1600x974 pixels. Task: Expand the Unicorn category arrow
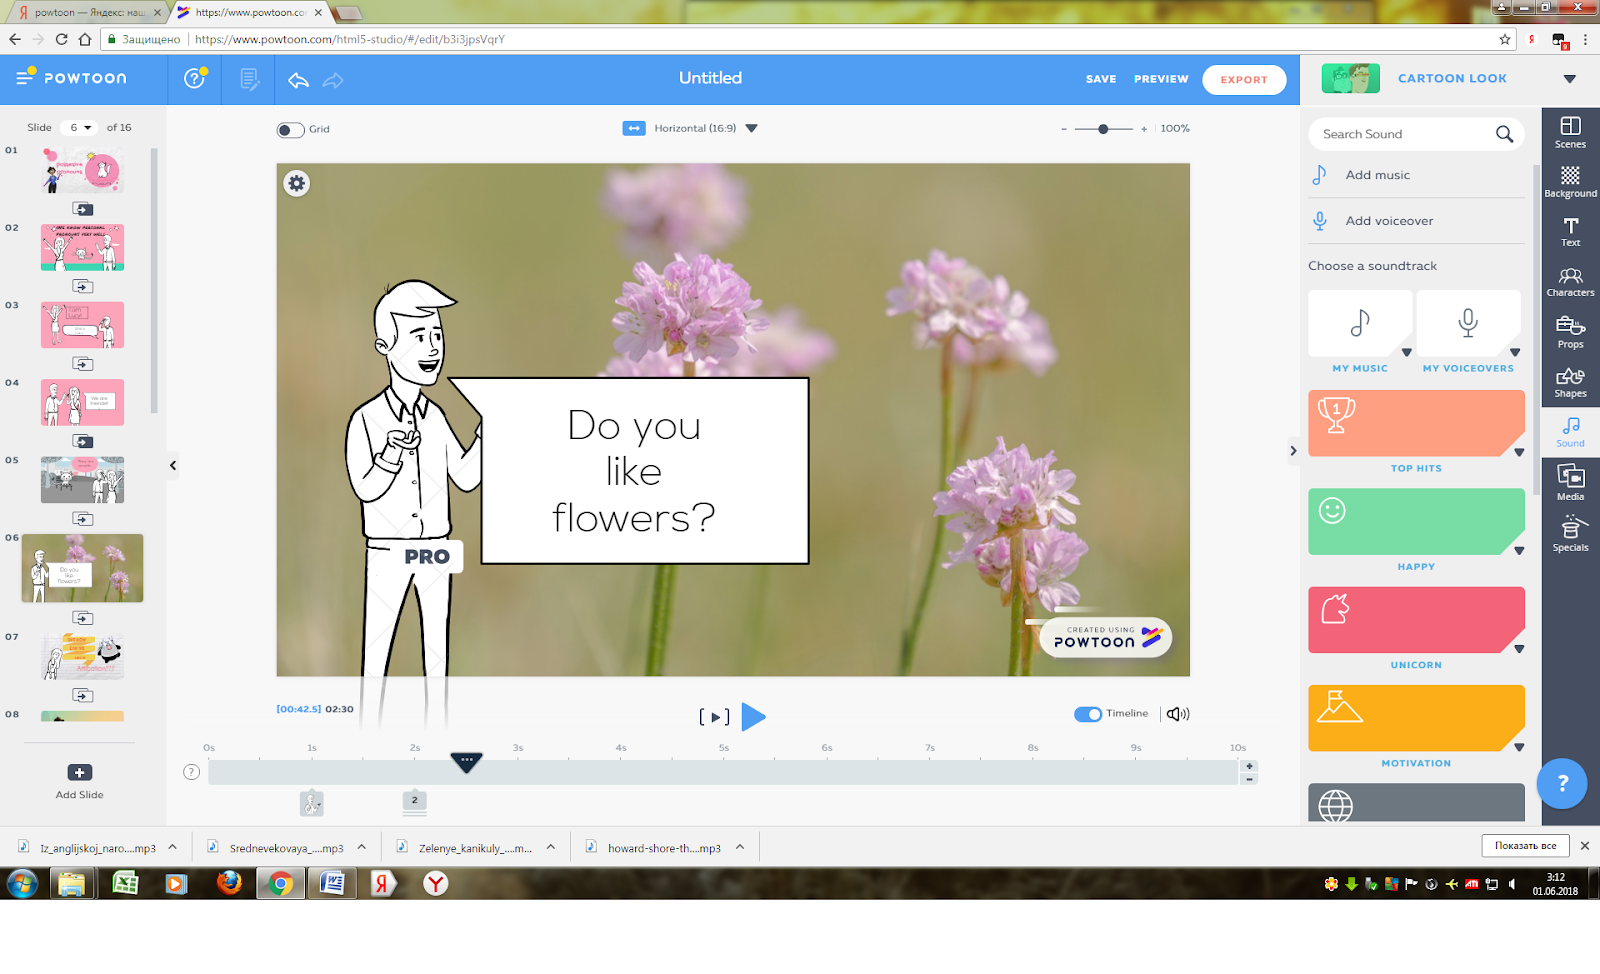coord(1519,649)
